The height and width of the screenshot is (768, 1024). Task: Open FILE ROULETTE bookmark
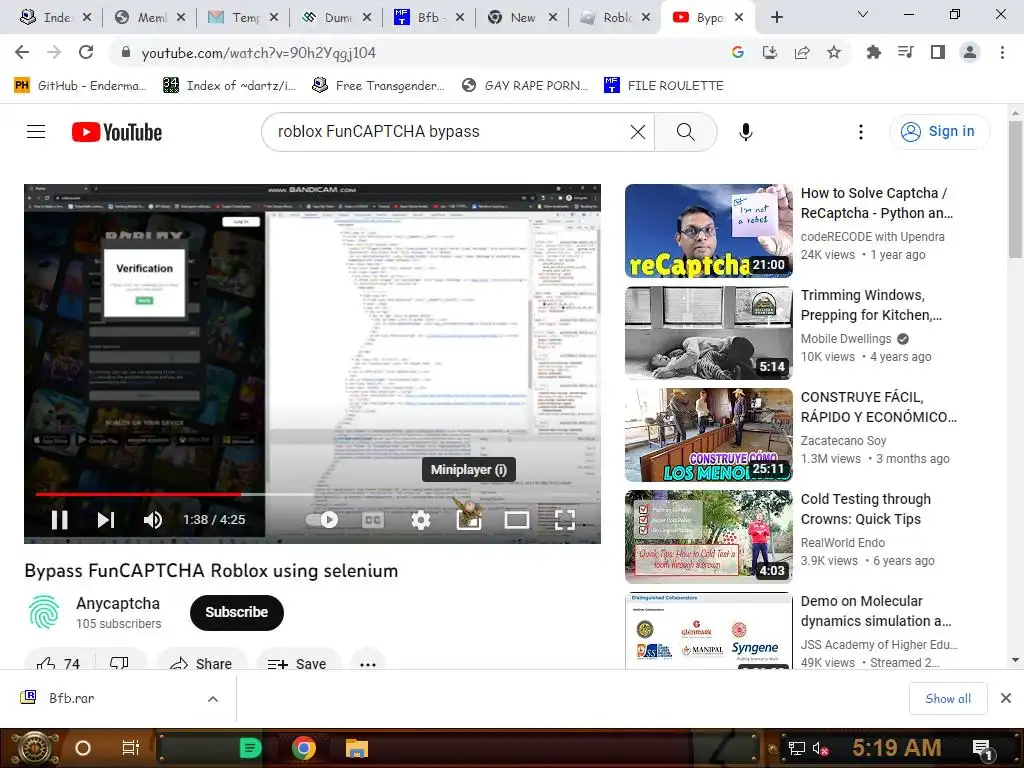[x=664, y=86]
